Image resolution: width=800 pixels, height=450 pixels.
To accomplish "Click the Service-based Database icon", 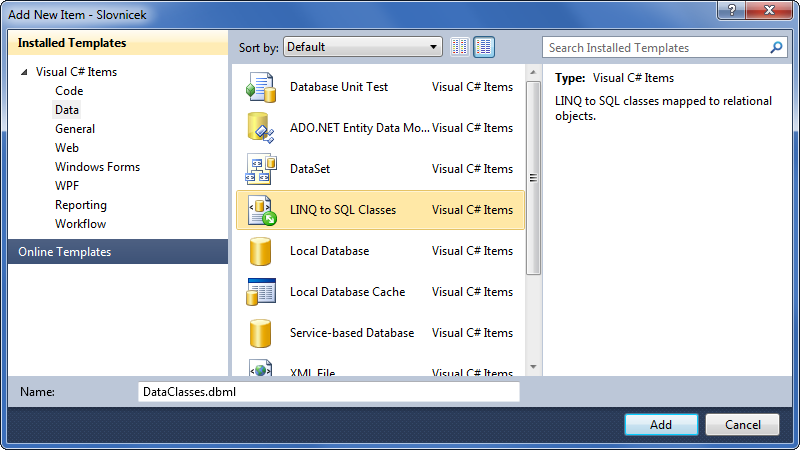I will point(260,333).
